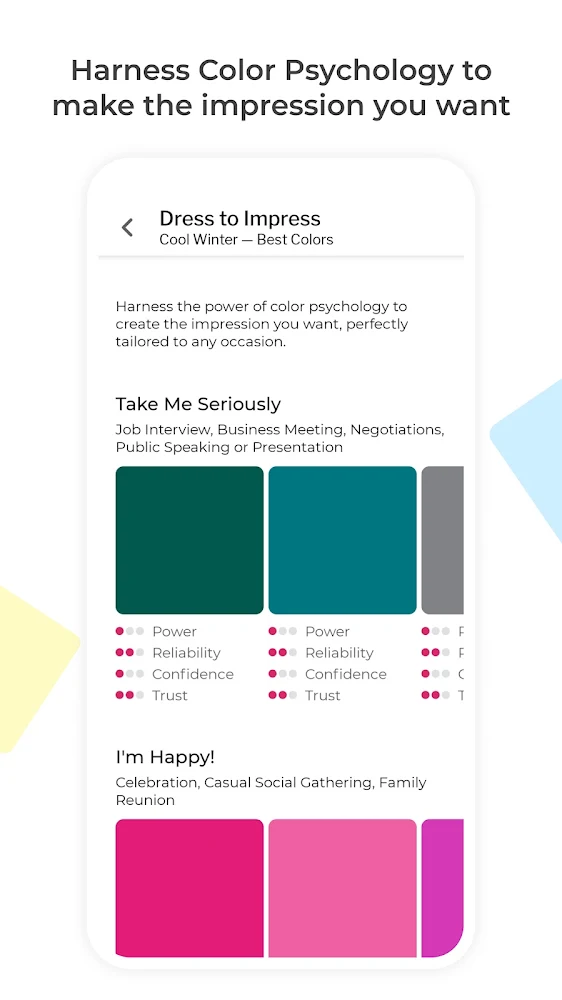Screen dimensions: 562x1000
Task: Tap the back arrow icon
Action: [128, 228]
